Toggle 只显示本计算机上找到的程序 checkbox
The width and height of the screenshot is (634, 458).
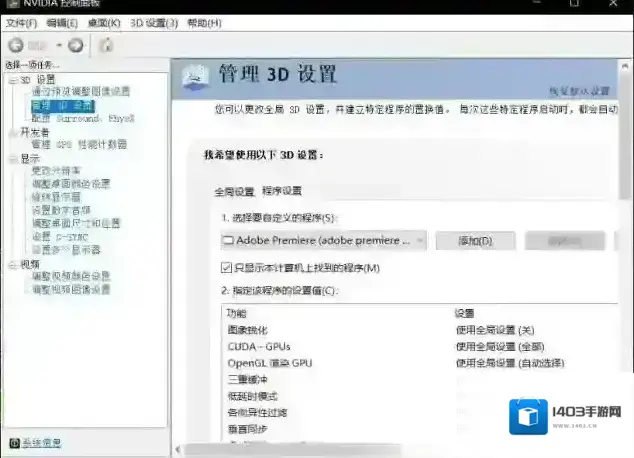226,268
